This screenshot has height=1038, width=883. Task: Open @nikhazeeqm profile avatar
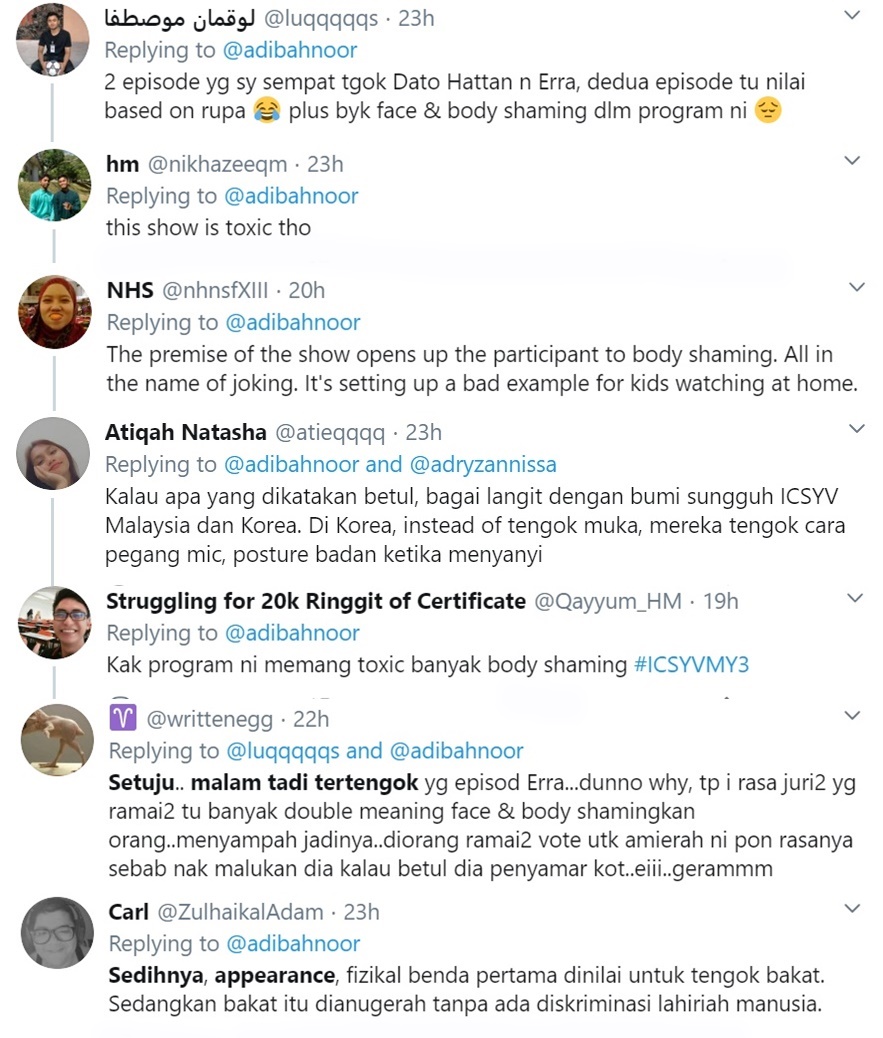[x=54, y=185]
